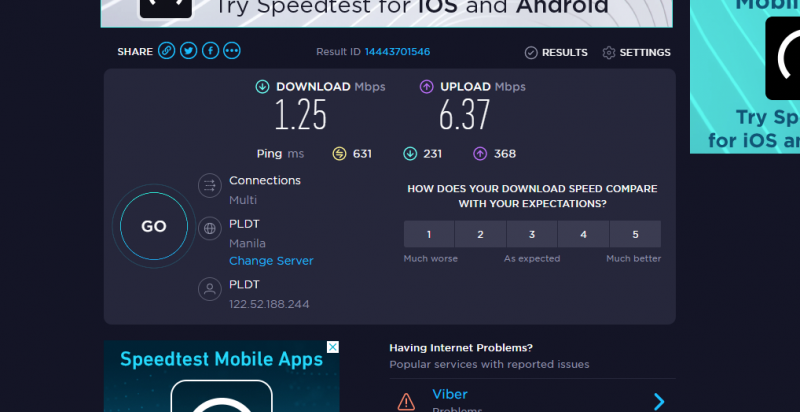Screen dimensions: 800x412
Task: Copy the result link via share icon
Action: coord(166,51)
